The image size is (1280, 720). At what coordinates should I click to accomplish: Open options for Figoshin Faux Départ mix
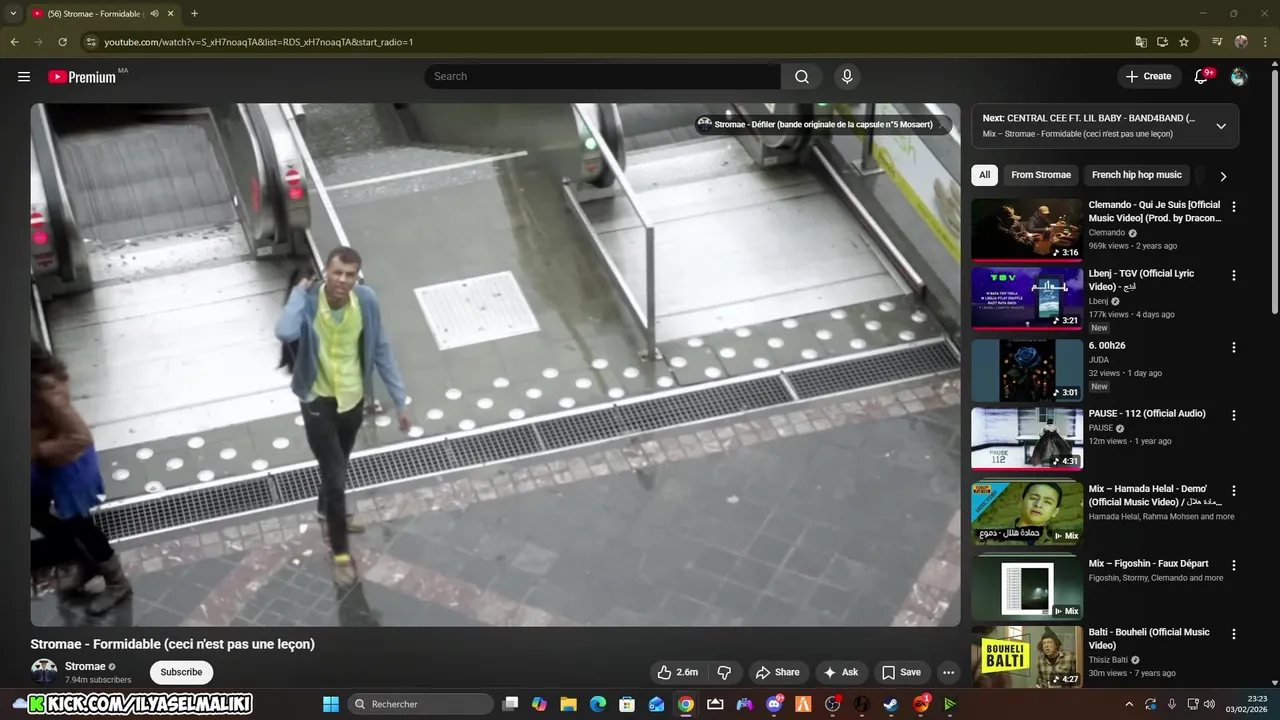coord(1233,565)
